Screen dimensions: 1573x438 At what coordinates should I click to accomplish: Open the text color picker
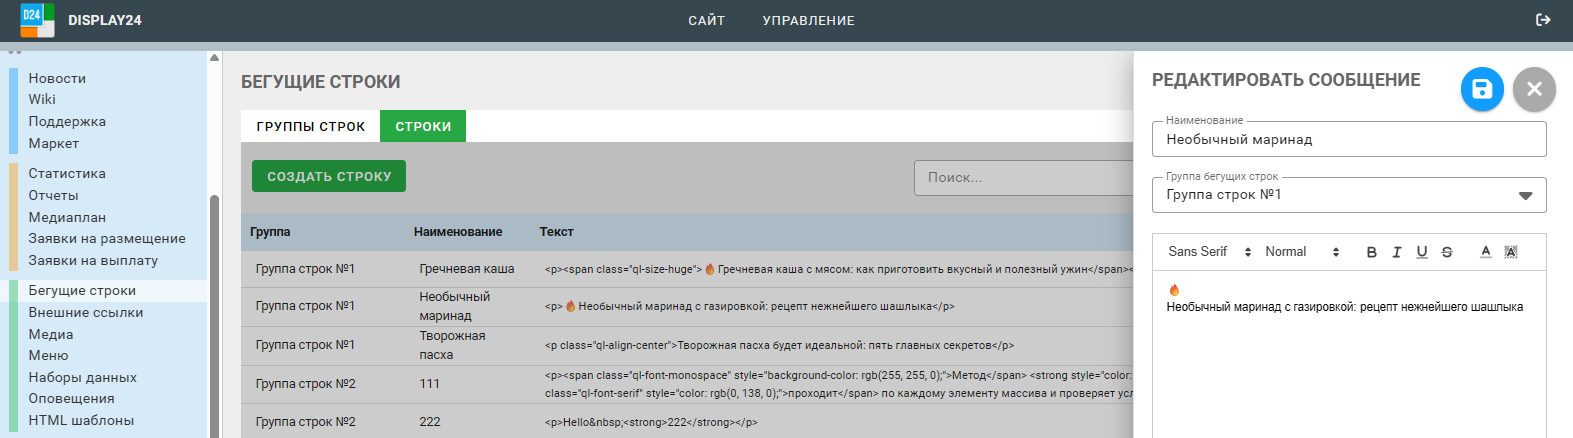coord(1485,252)
